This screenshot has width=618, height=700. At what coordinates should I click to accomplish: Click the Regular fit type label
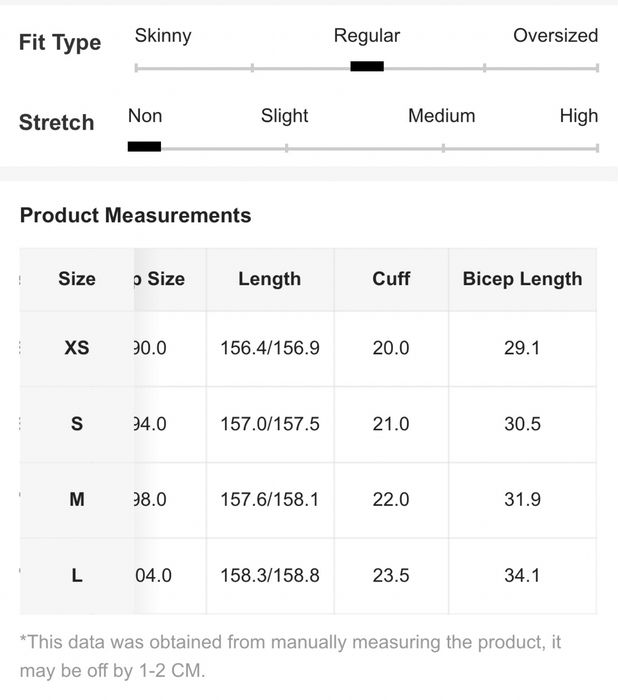367,36
